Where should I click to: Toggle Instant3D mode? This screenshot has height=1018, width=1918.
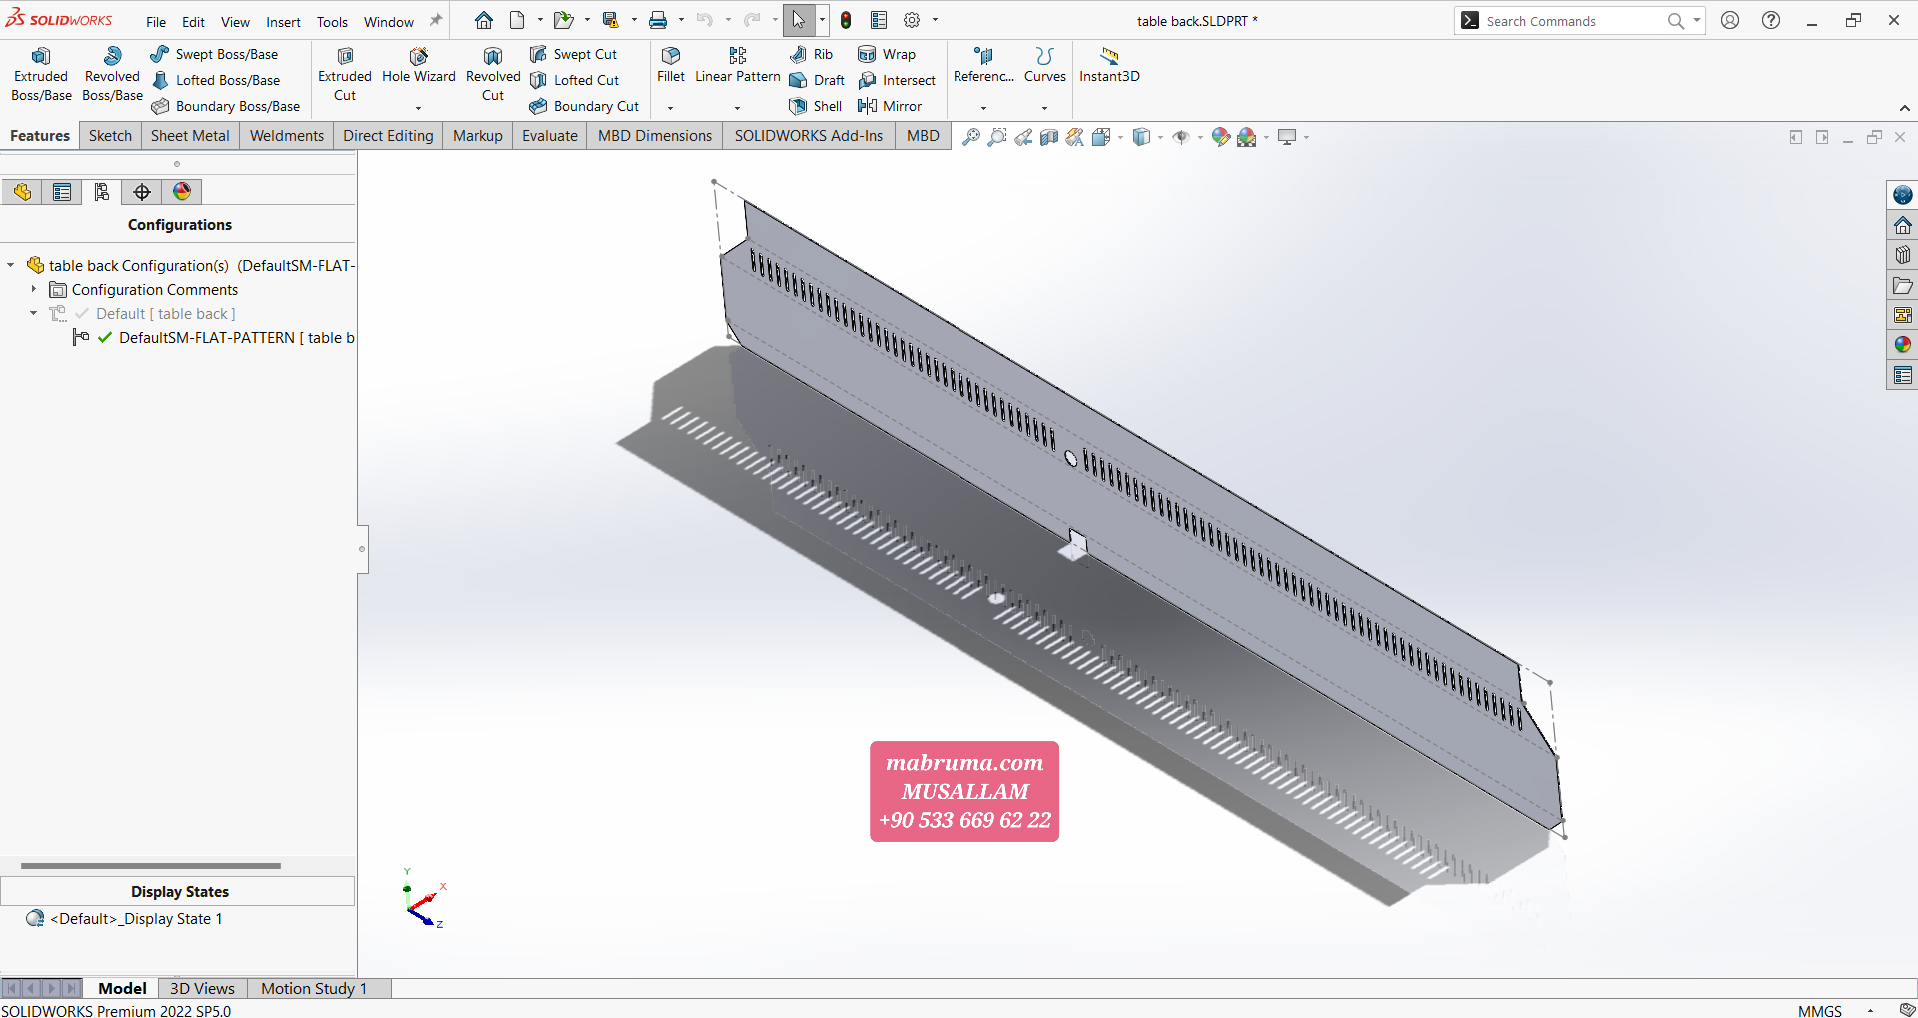click(1109, 66)
